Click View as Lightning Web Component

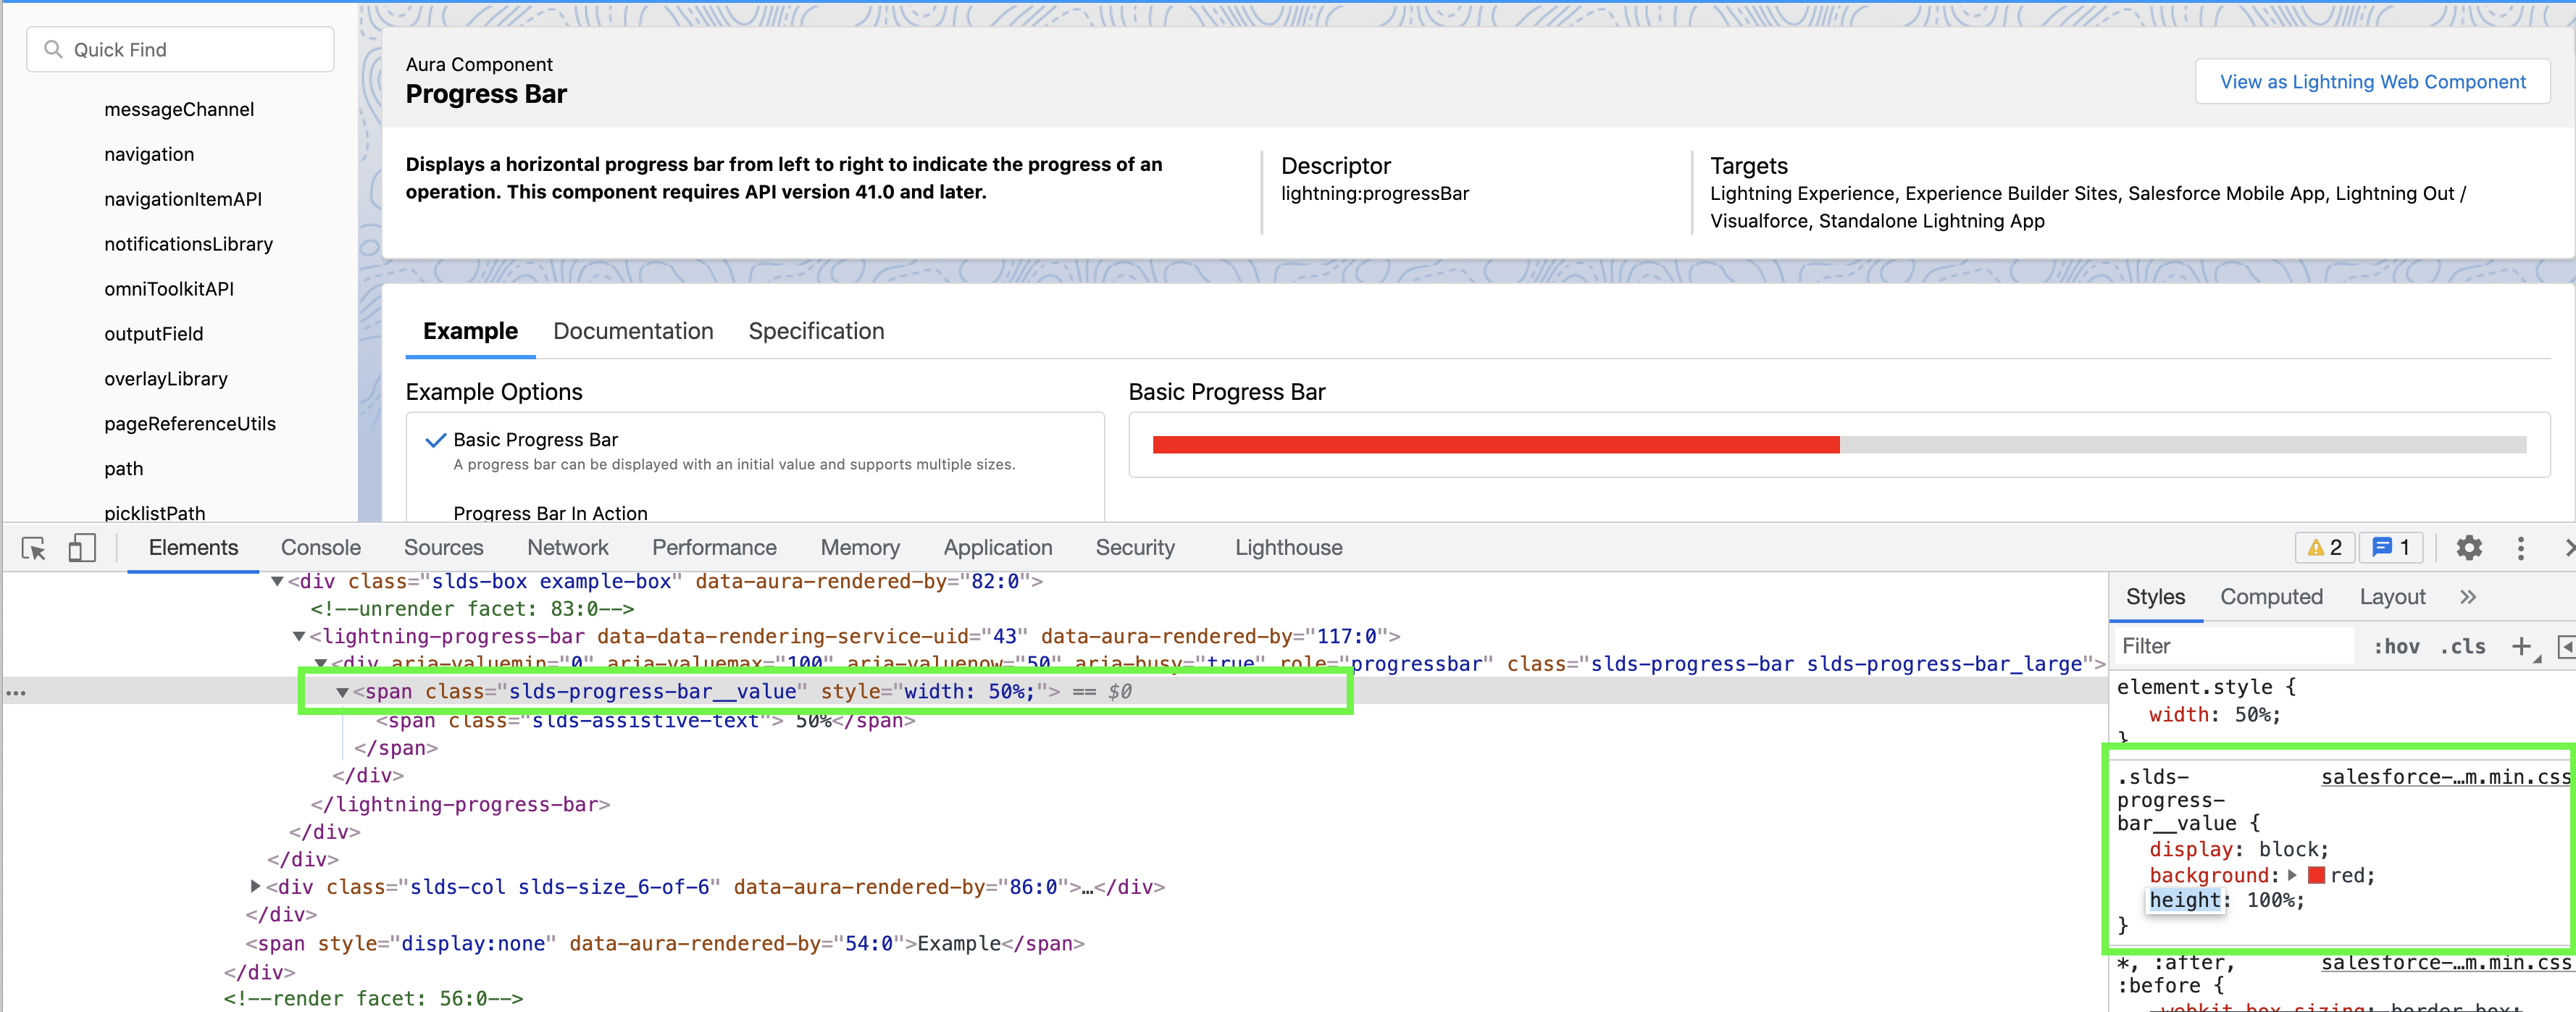(x=2372, y=82)
